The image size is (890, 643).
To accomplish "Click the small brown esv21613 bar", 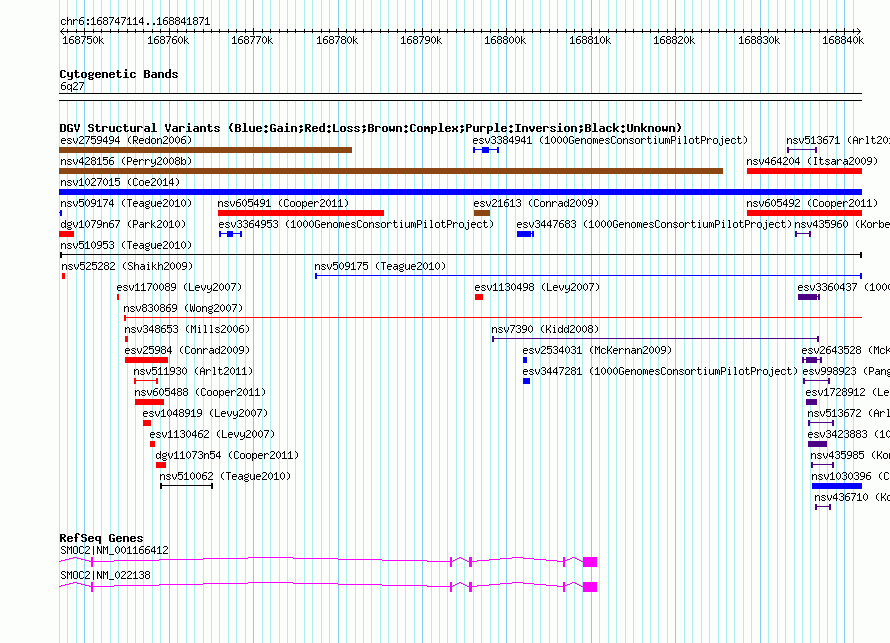I will (x=482, y=213).
